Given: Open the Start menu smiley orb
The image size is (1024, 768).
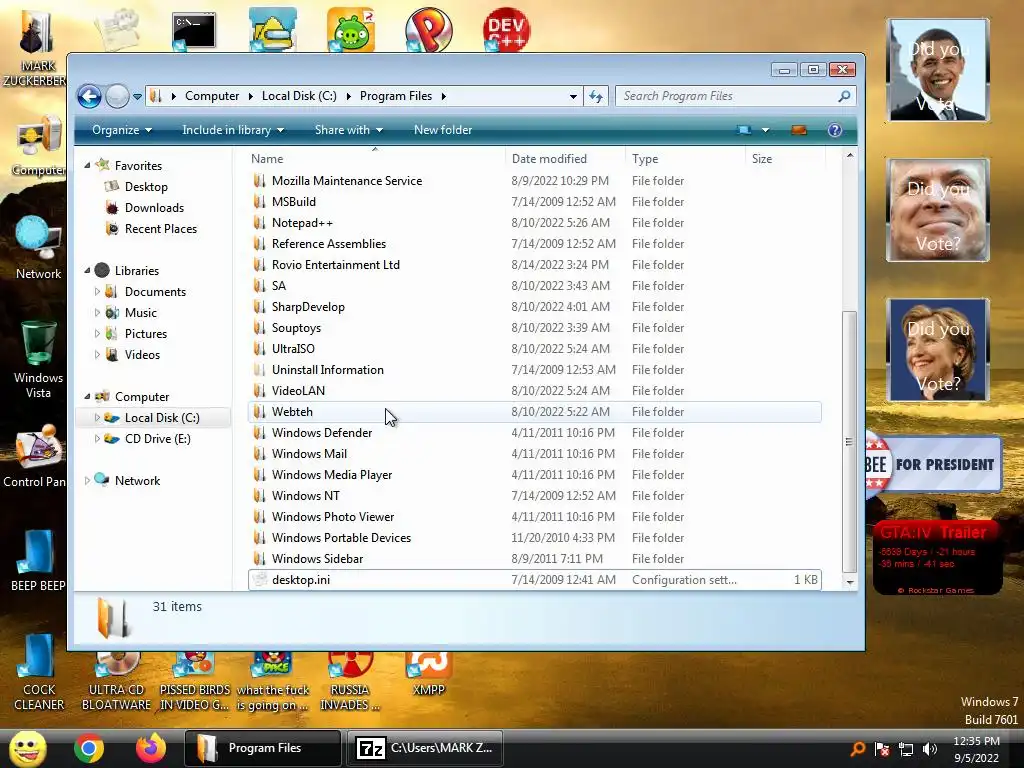Looking at the screenshot, I should point(27,748).
